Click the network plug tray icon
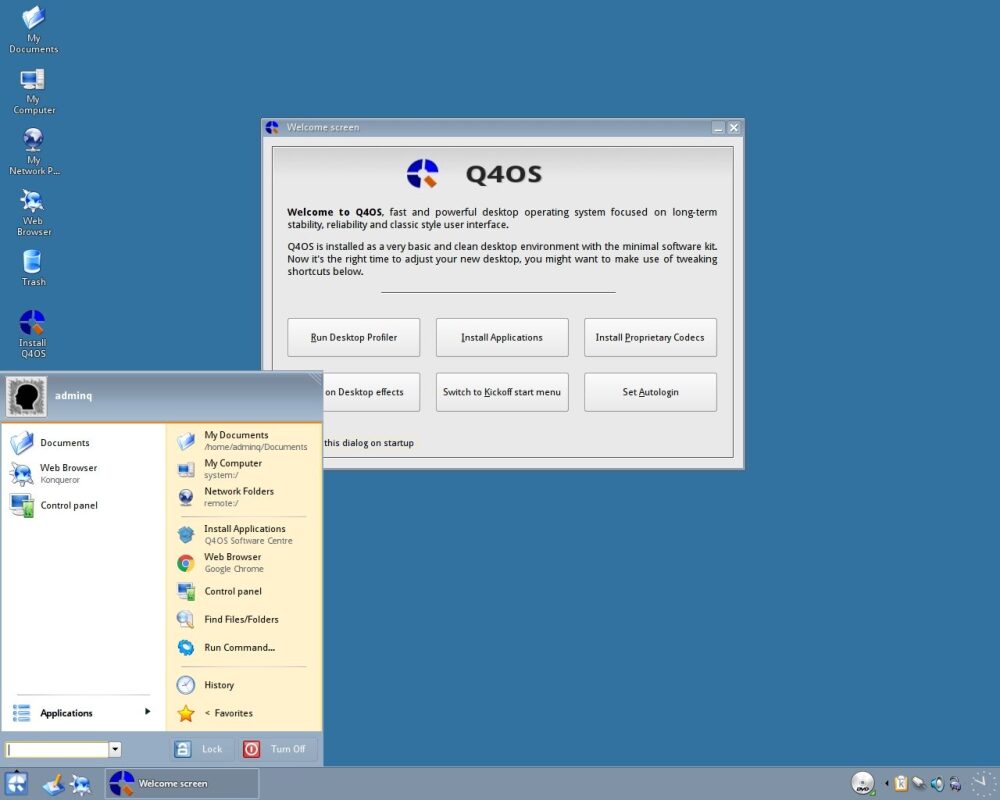 tap(919, 783)
